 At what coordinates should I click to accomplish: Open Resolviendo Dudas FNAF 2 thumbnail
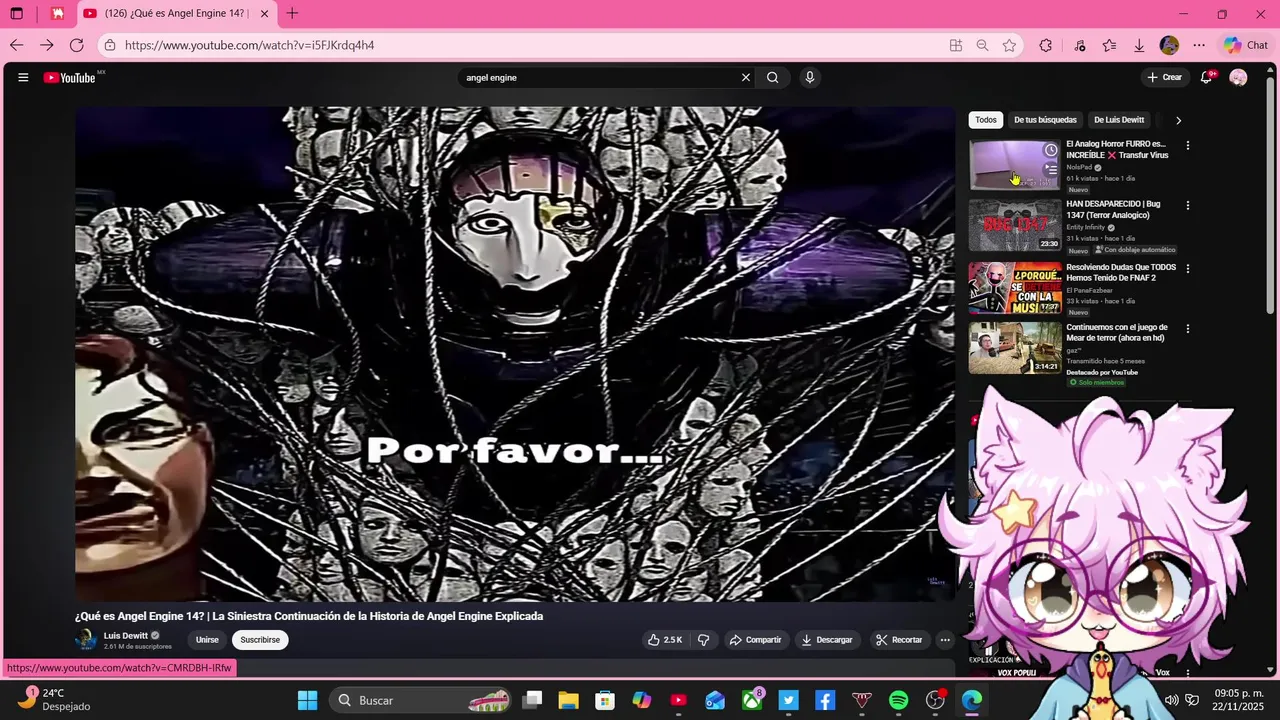pyautogui.click(x=1014, y=287)
